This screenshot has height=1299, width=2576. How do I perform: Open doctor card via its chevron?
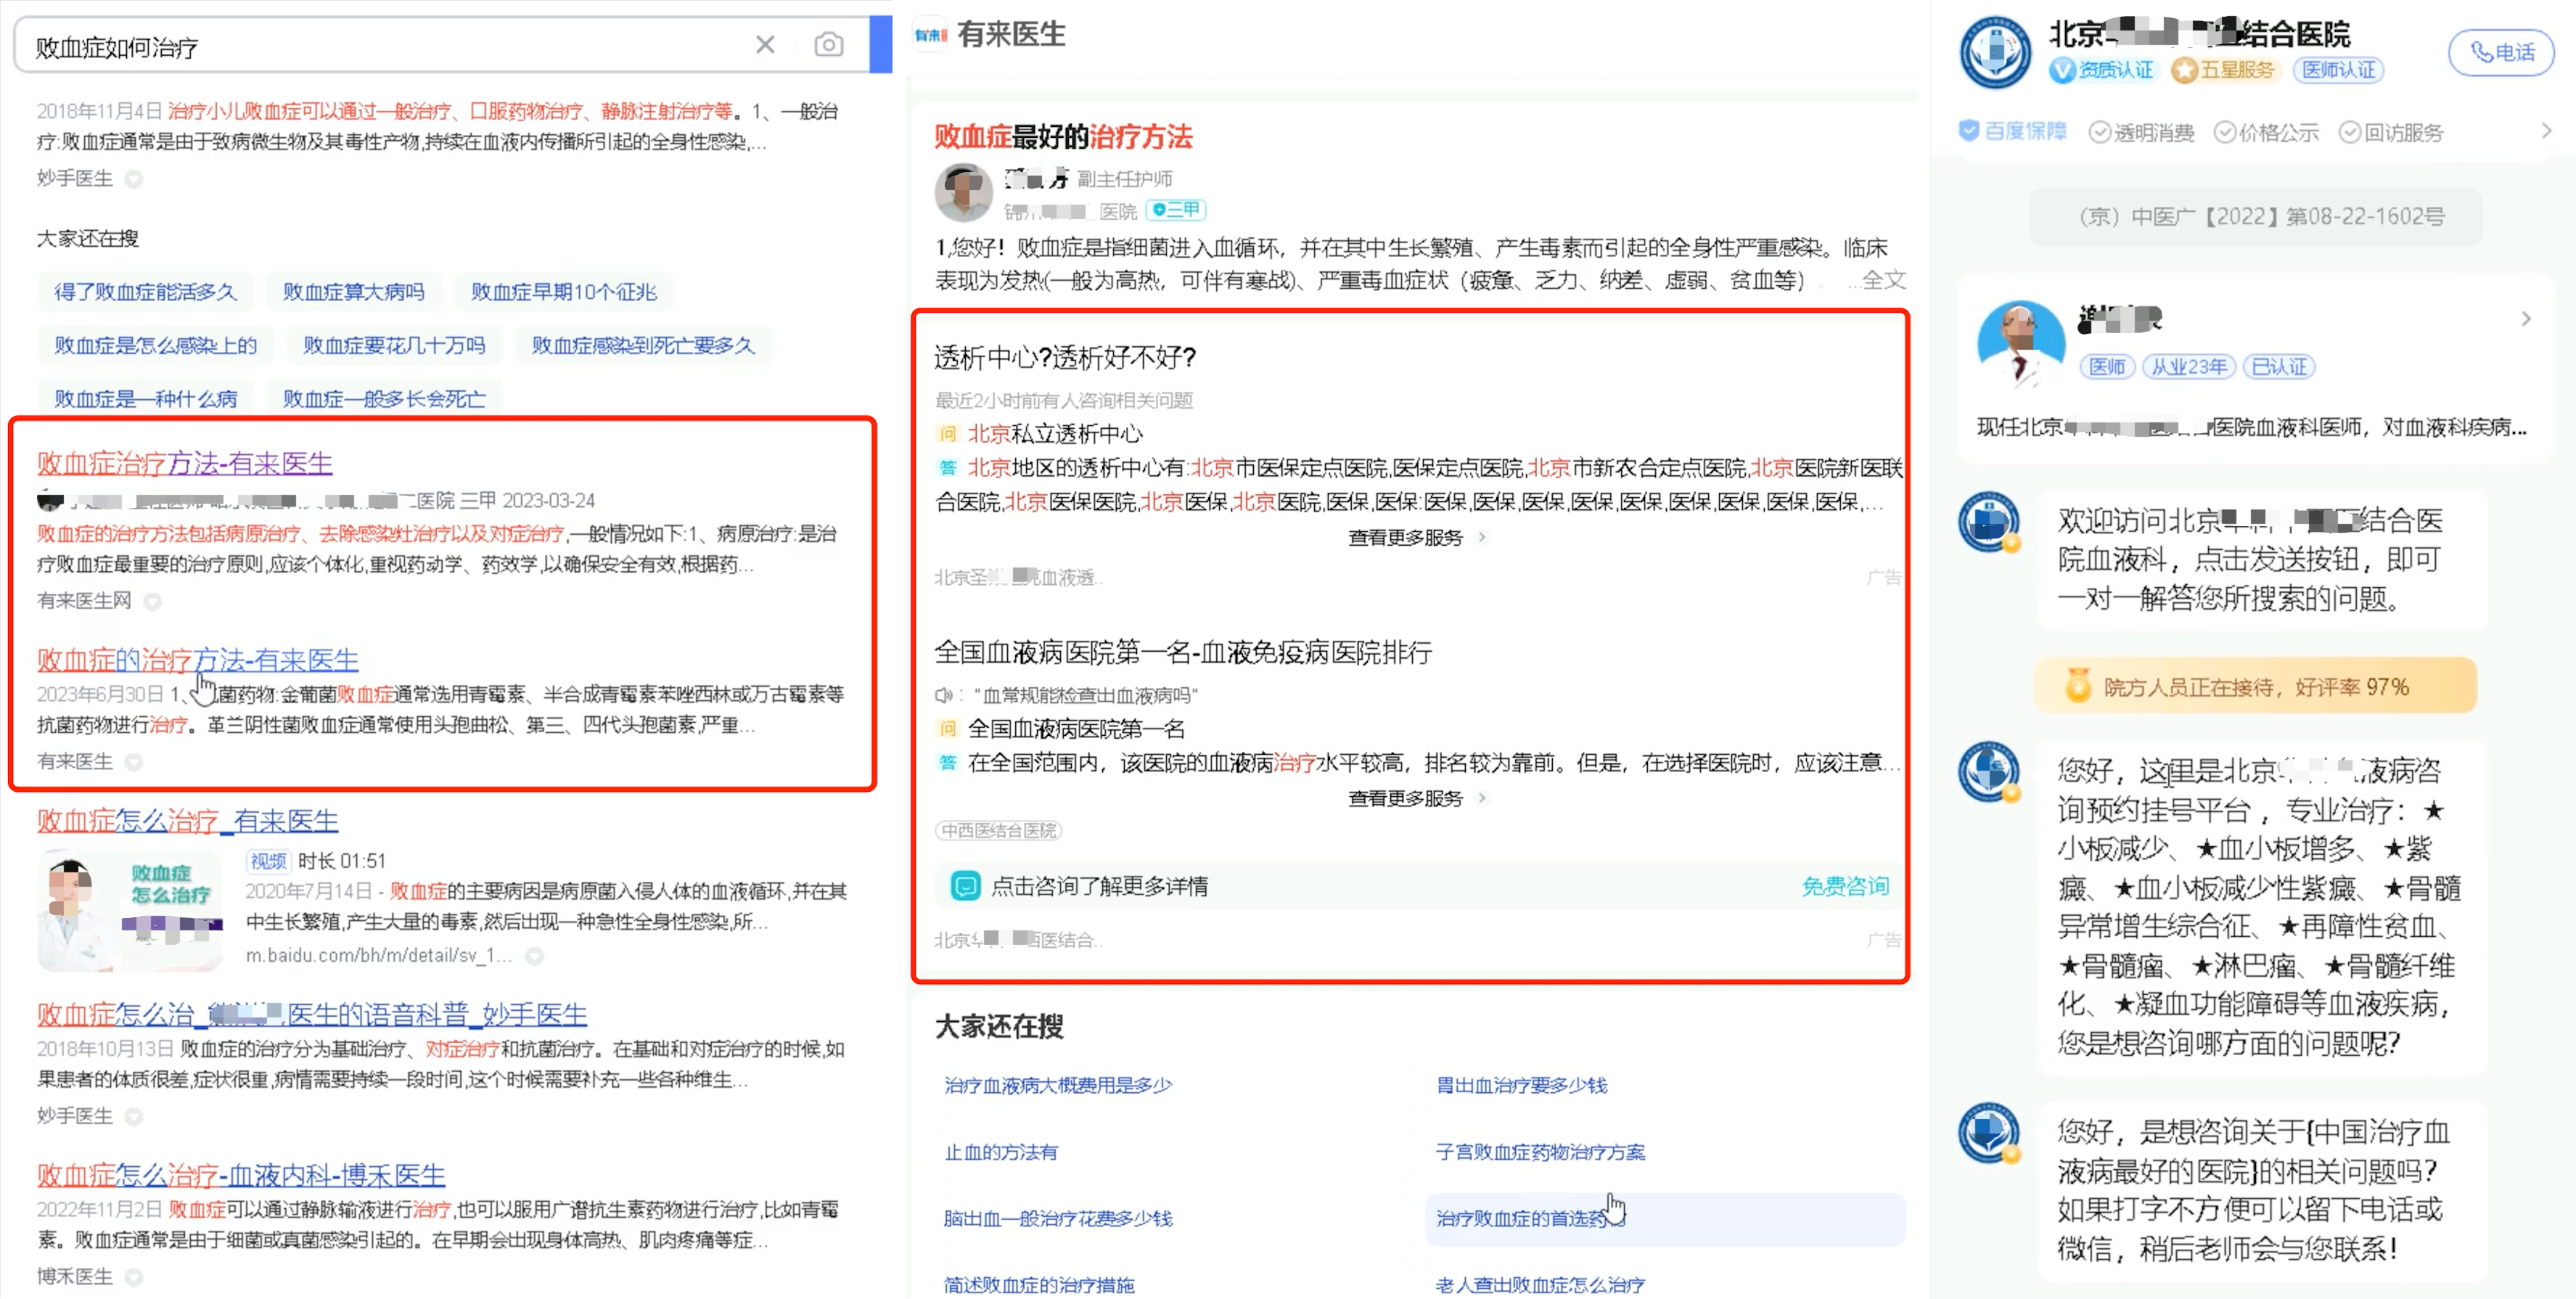click(x=2526, y=319)
